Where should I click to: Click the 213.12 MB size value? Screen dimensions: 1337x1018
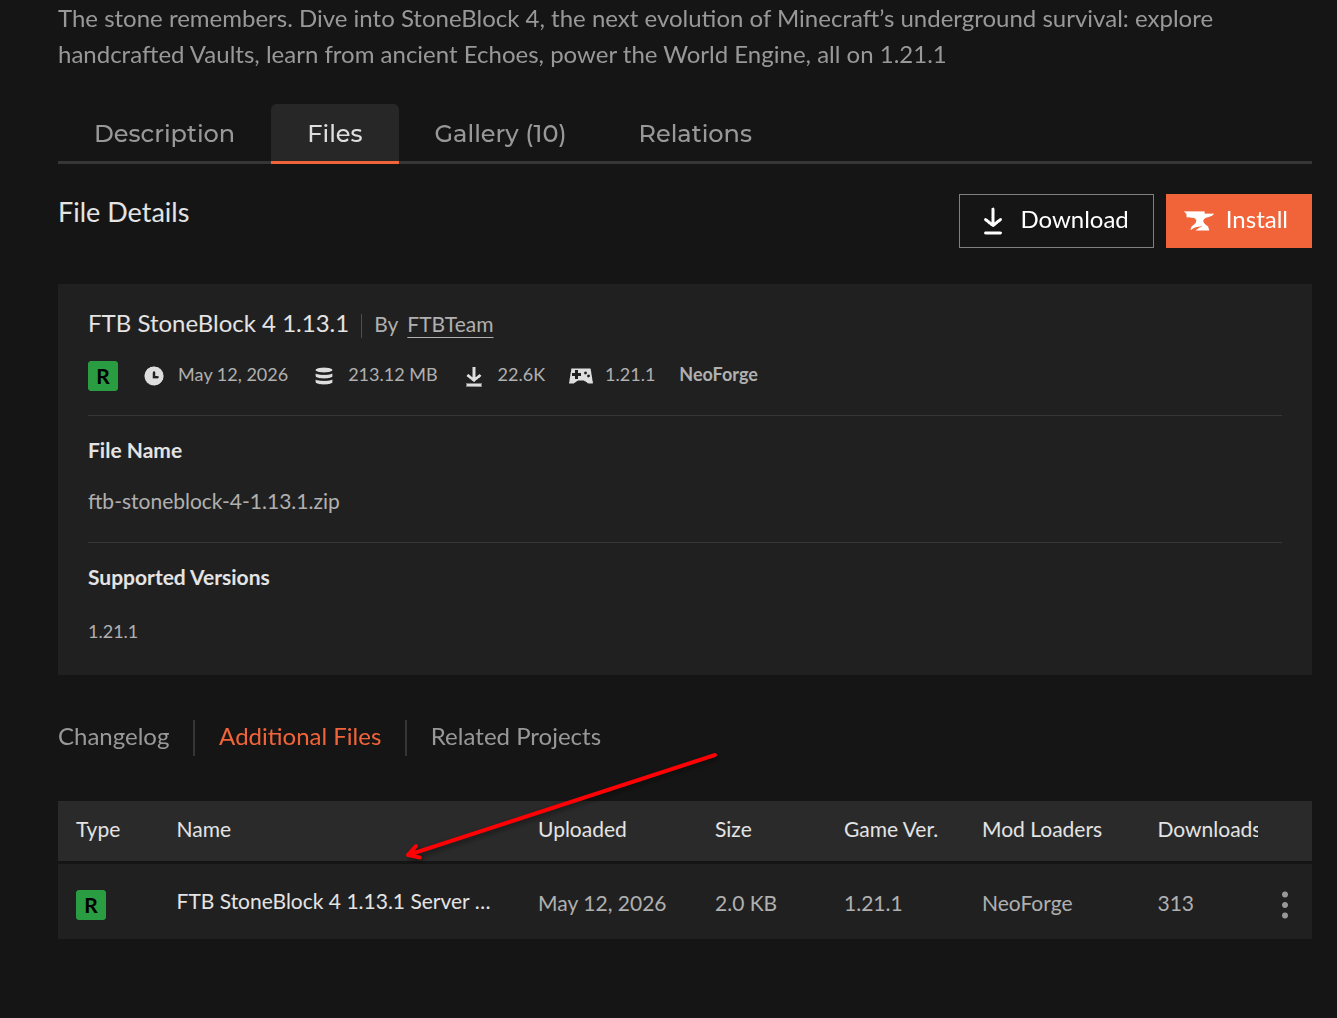click(393, 375)
